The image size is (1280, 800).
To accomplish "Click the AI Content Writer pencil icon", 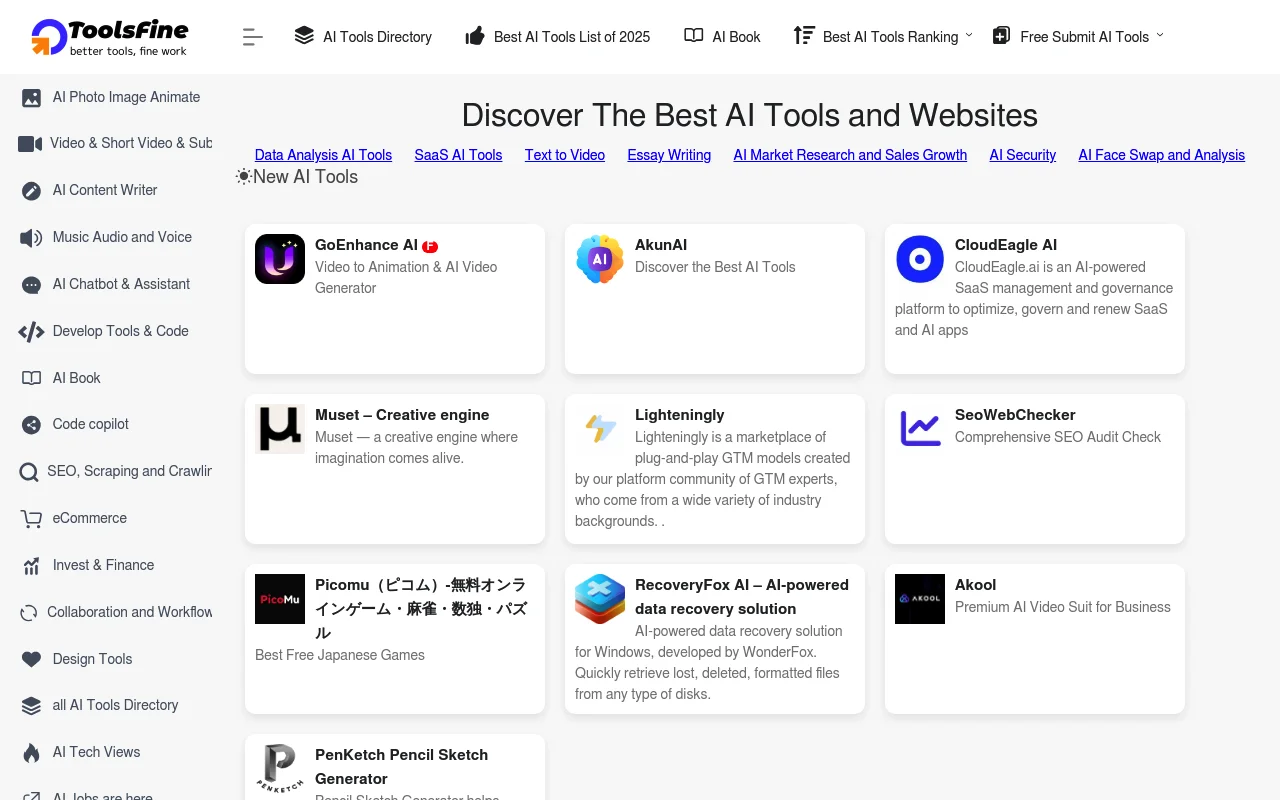I will click(29, 190).
